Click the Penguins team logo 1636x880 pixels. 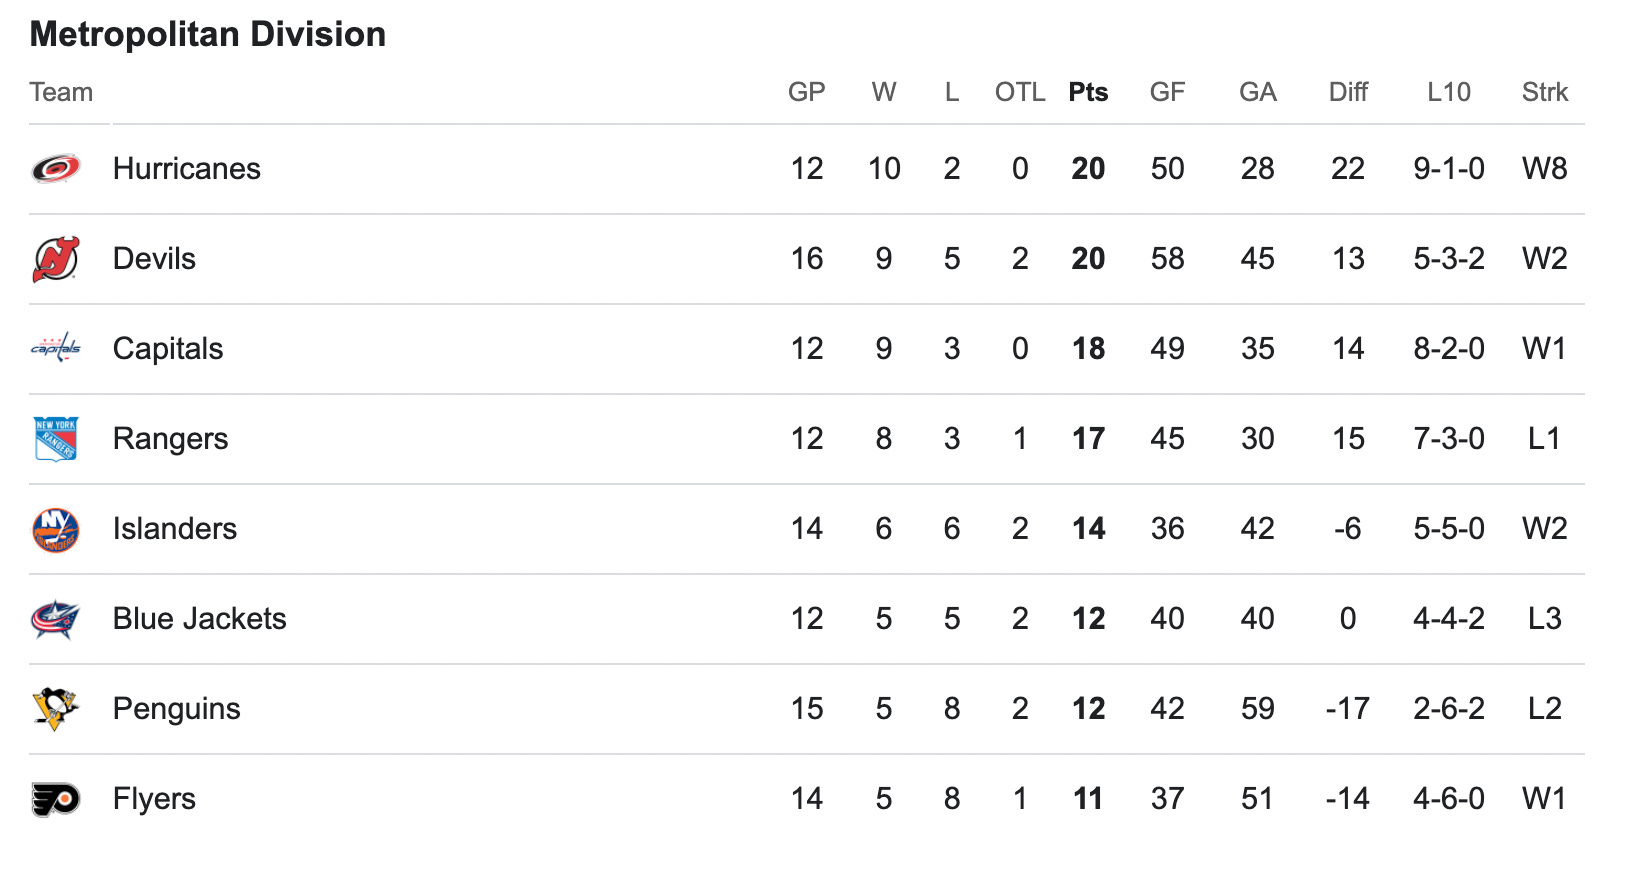(56, 709)
